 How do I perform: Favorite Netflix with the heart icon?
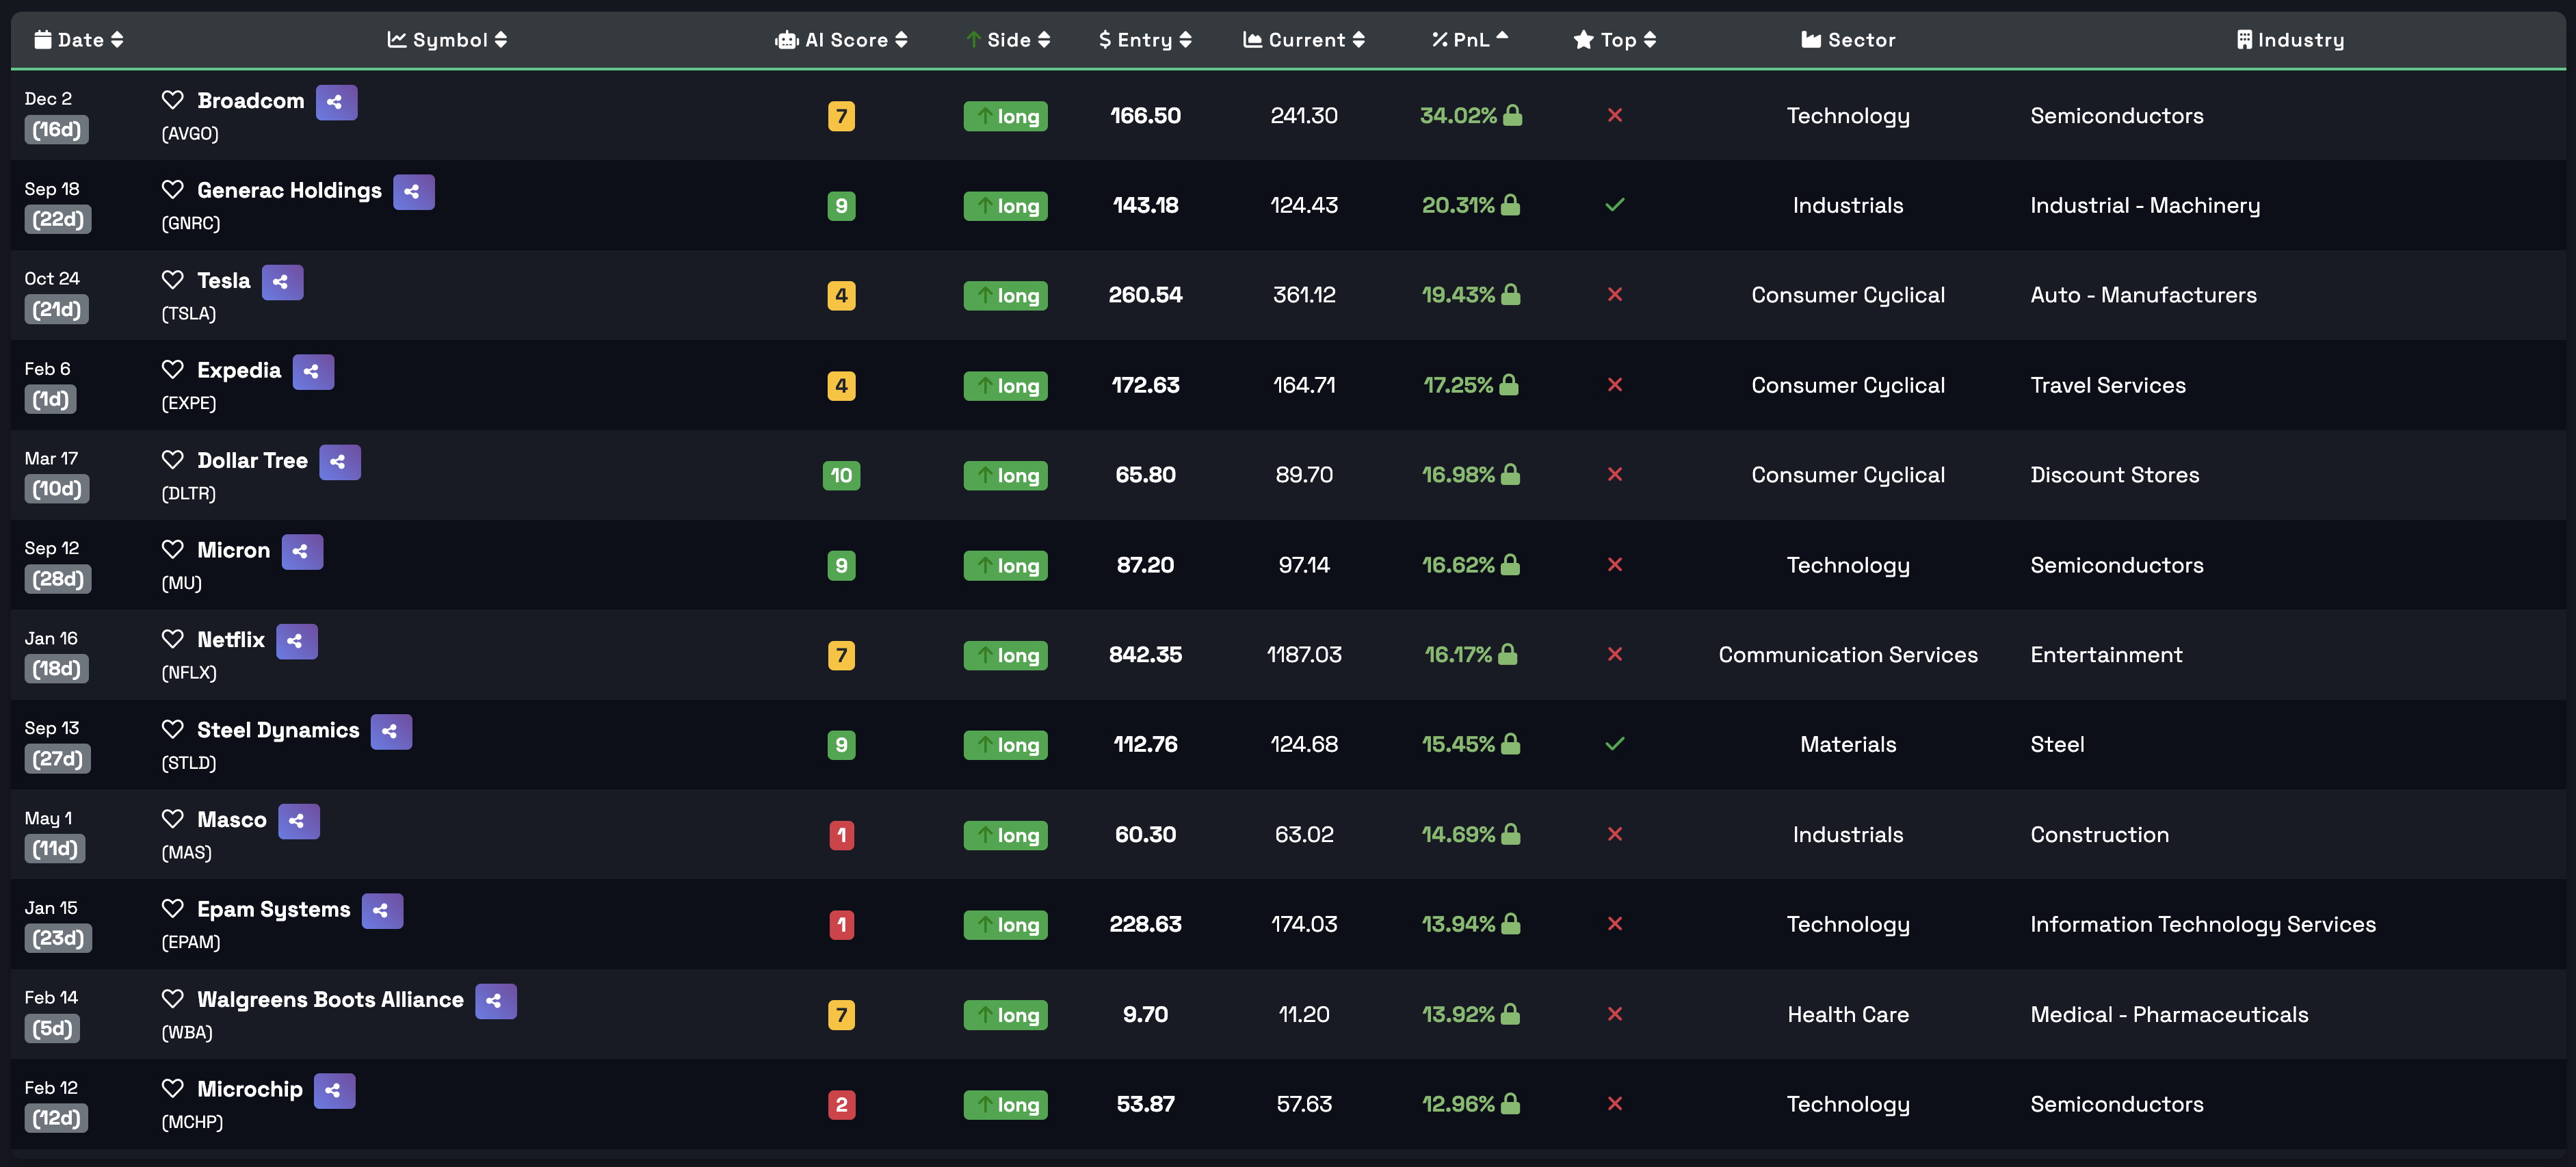[x=172, y=639]
